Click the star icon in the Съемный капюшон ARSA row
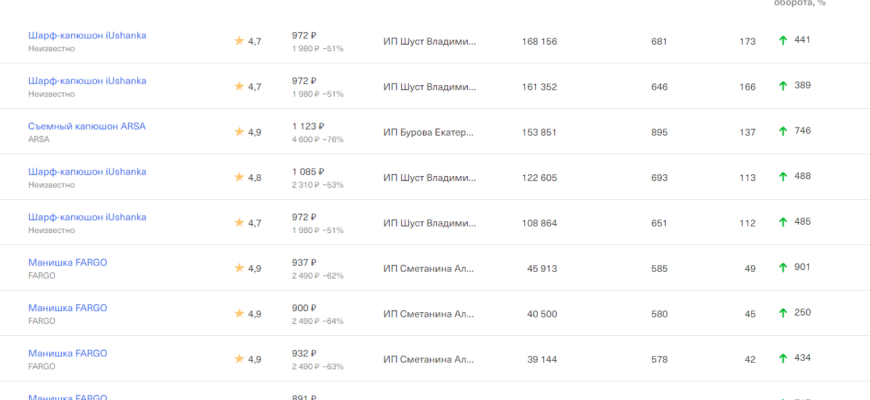 pyautogui.click(x=239, y=132)
